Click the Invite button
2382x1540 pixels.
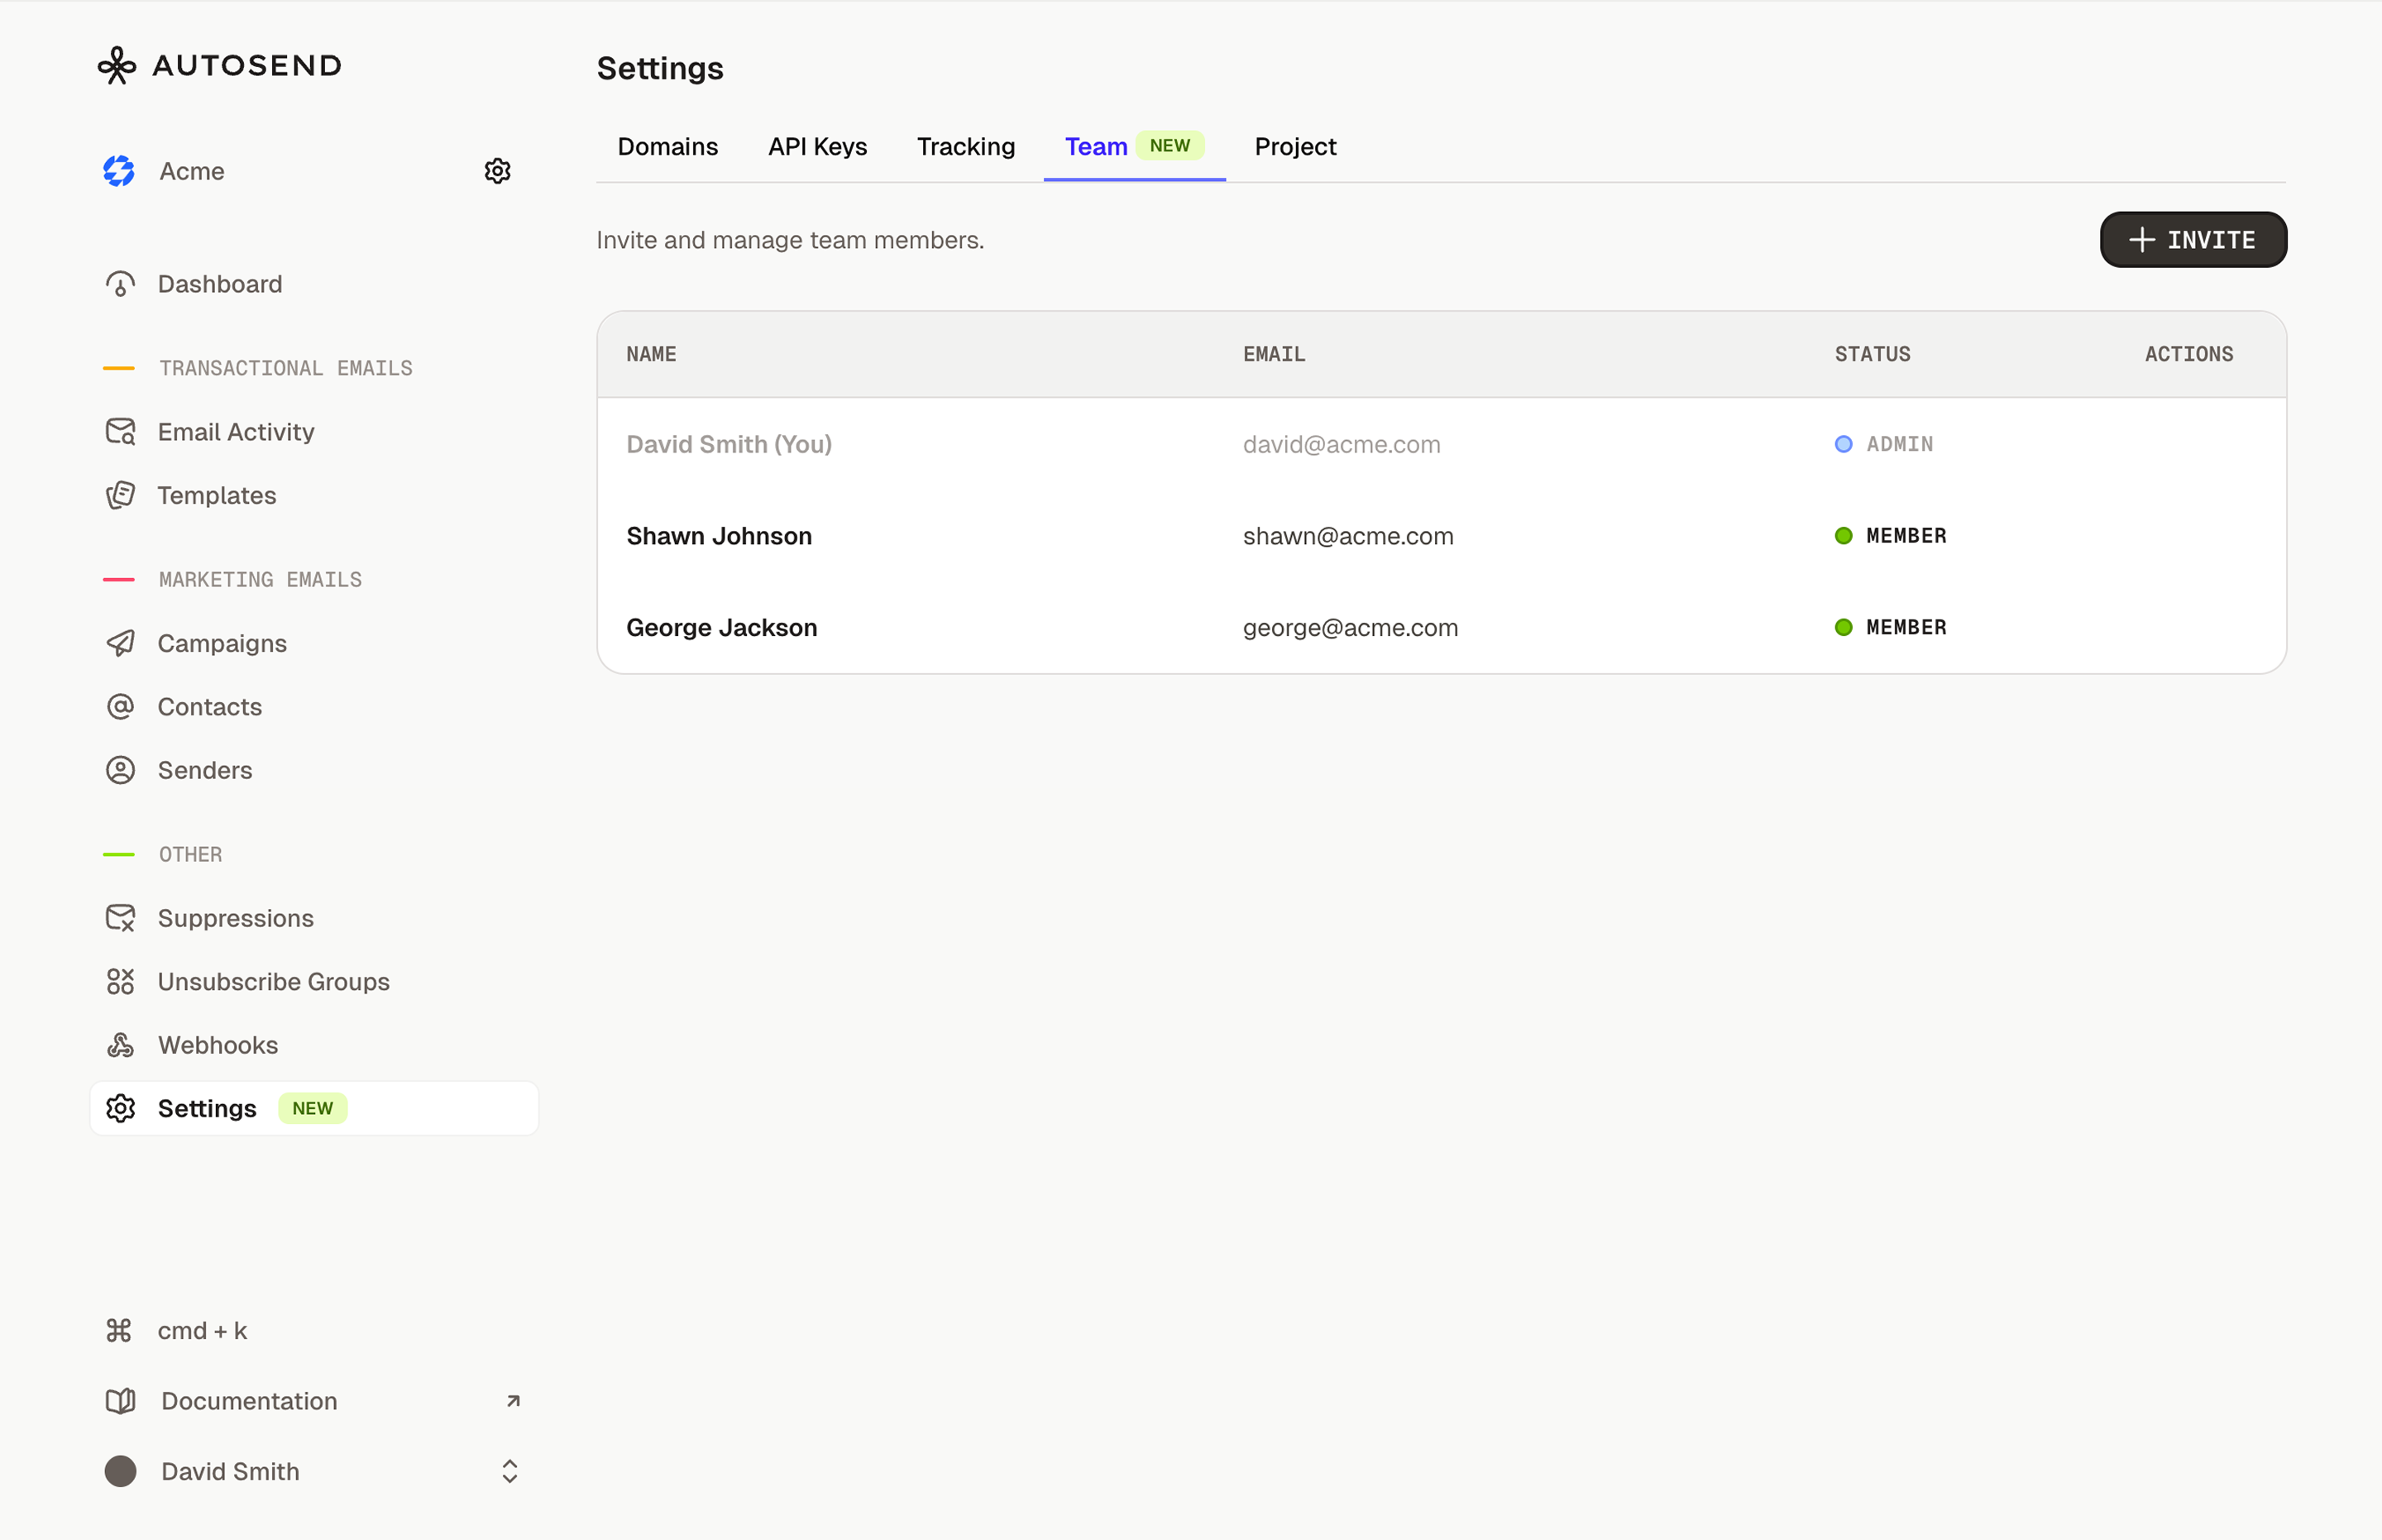pyautogui.click(x=2191, y=240)
